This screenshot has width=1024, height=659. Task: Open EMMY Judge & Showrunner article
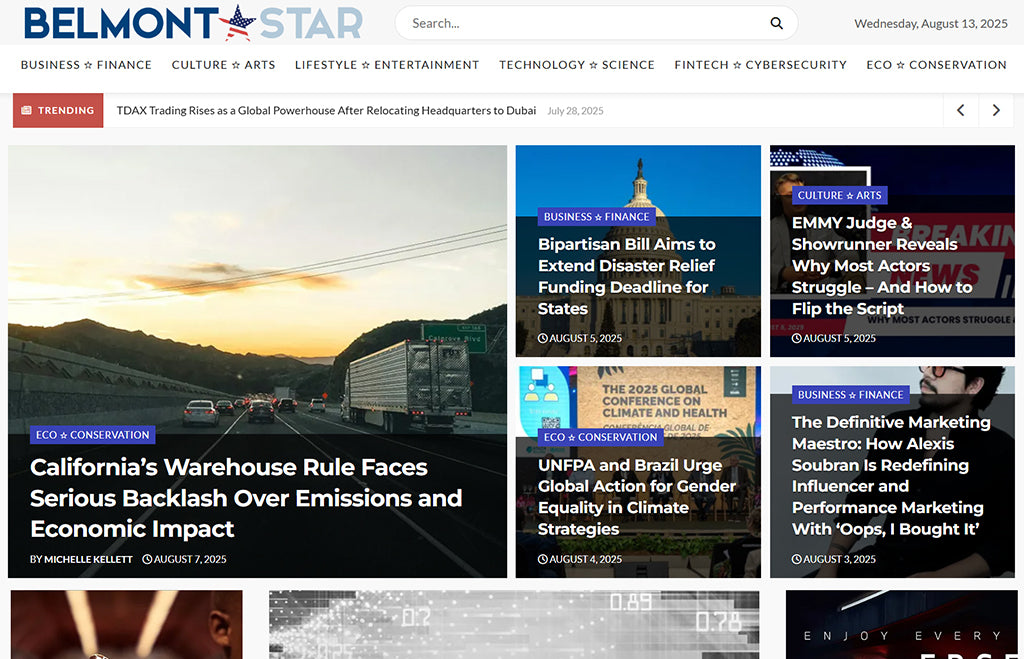pos(882,266)
